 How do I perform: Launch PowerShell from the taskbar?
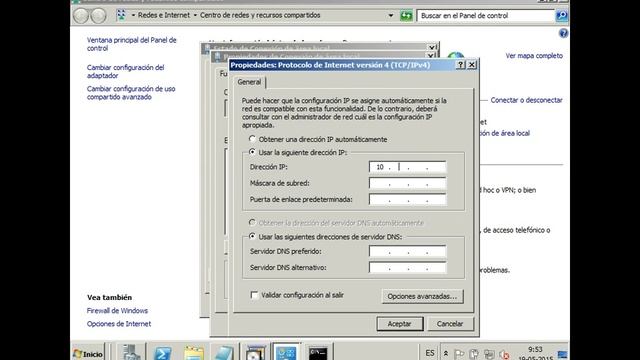coord(162,353)
